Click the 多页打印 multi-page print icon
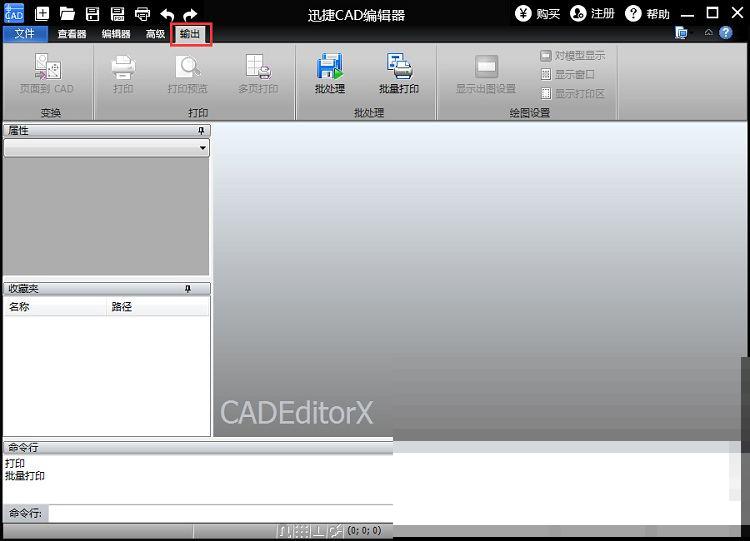Viewport: 750px width, 541px height. (x=258, y=66)
